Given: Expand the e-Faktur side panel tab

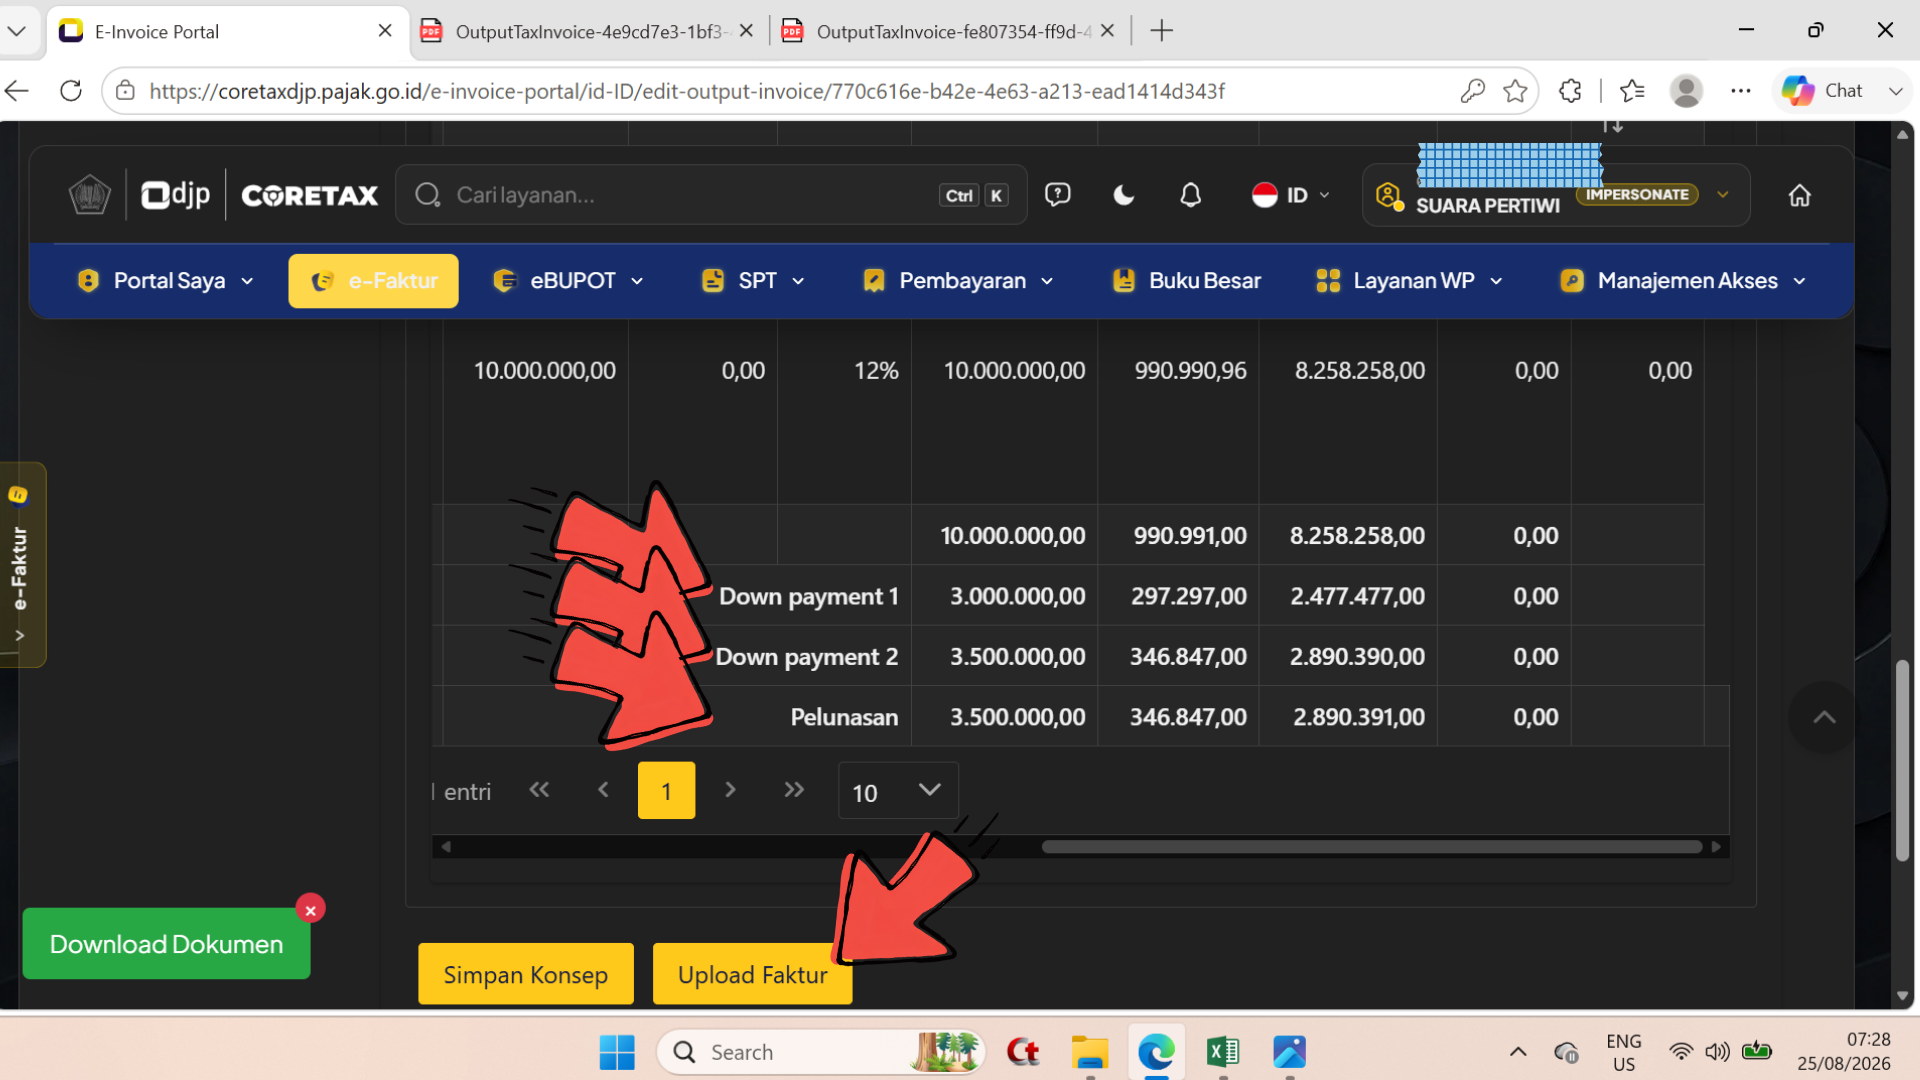Looking at the screenshot, I should pos(22,565).
